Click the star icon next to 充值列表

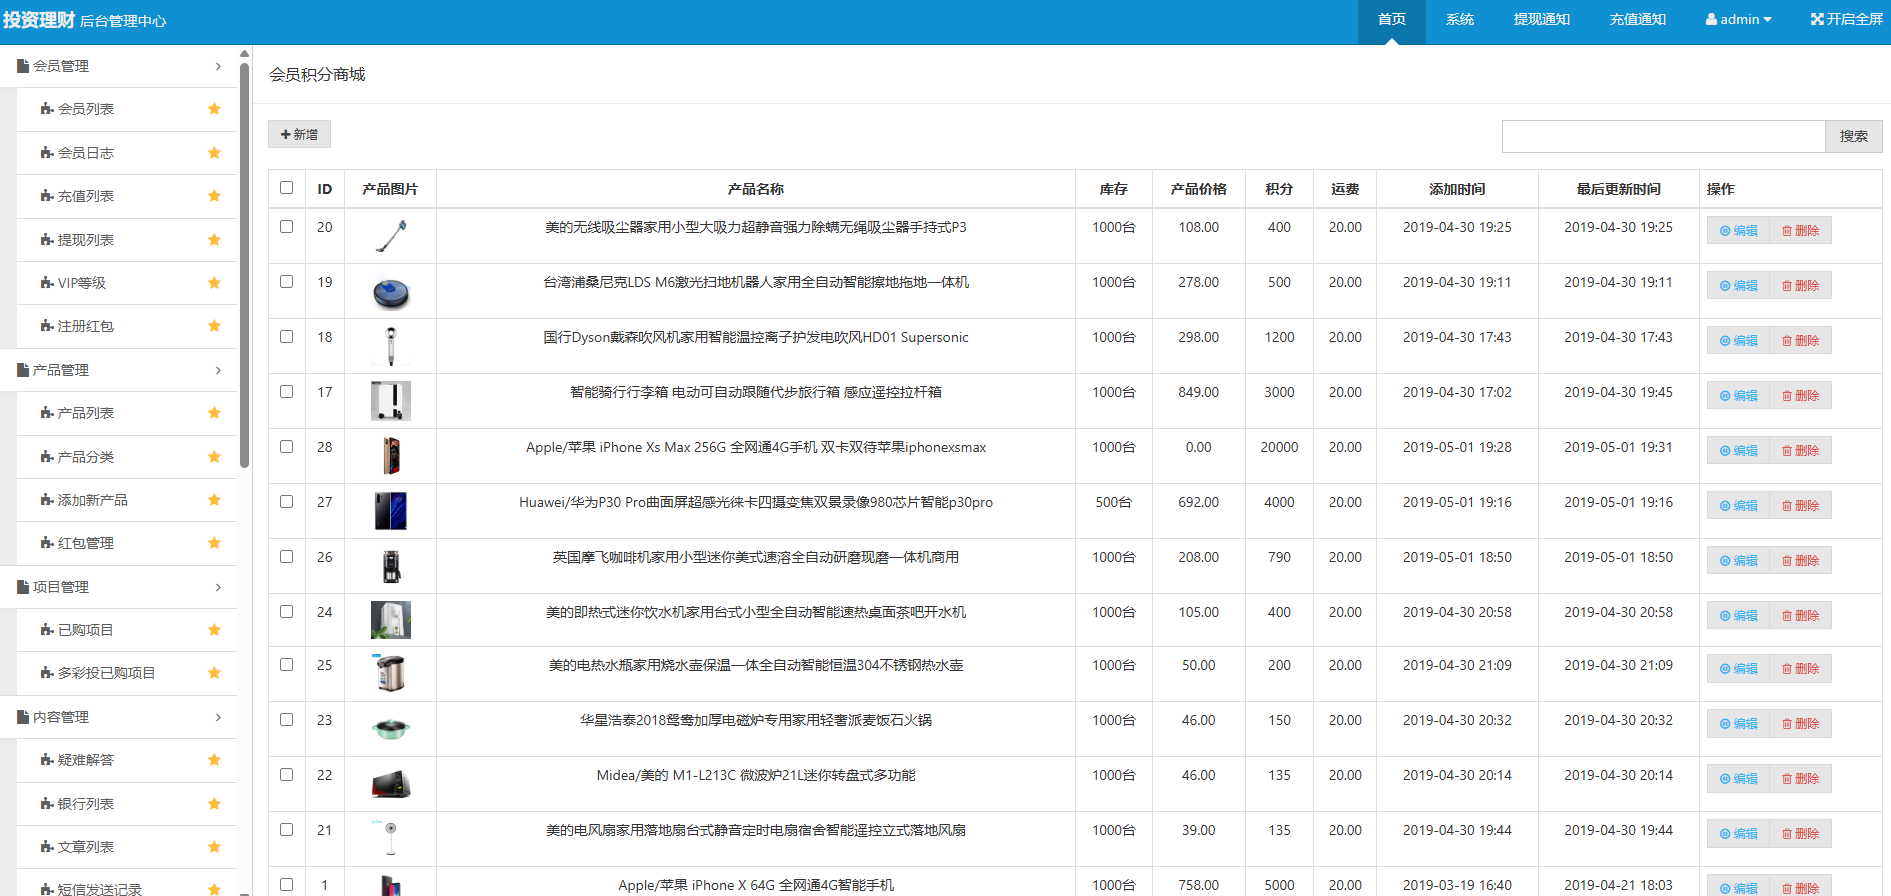pos(214,196)
